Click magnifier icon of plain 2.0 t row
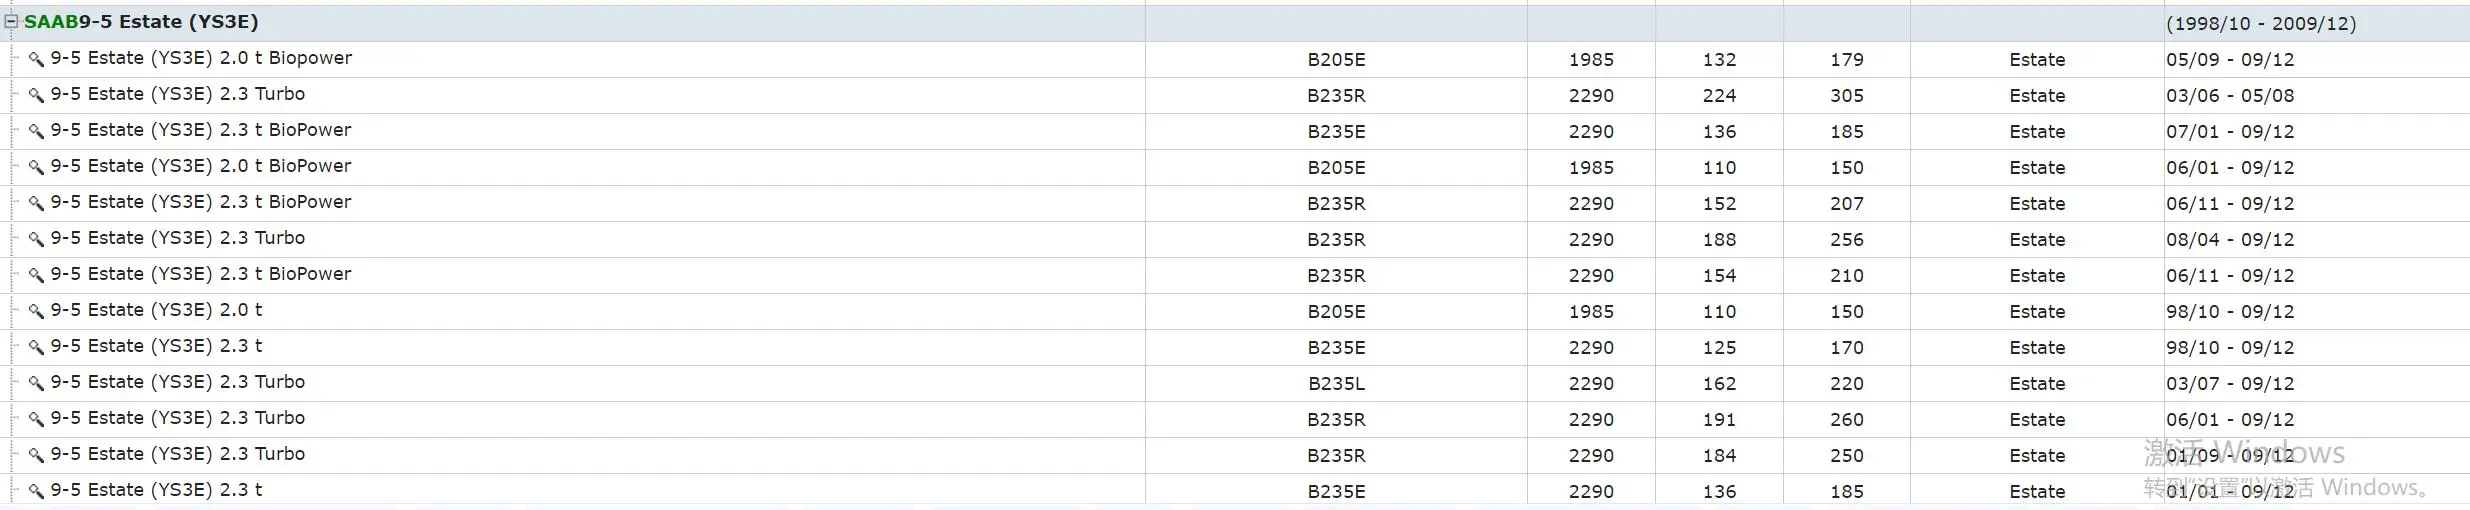 [36, 311]
